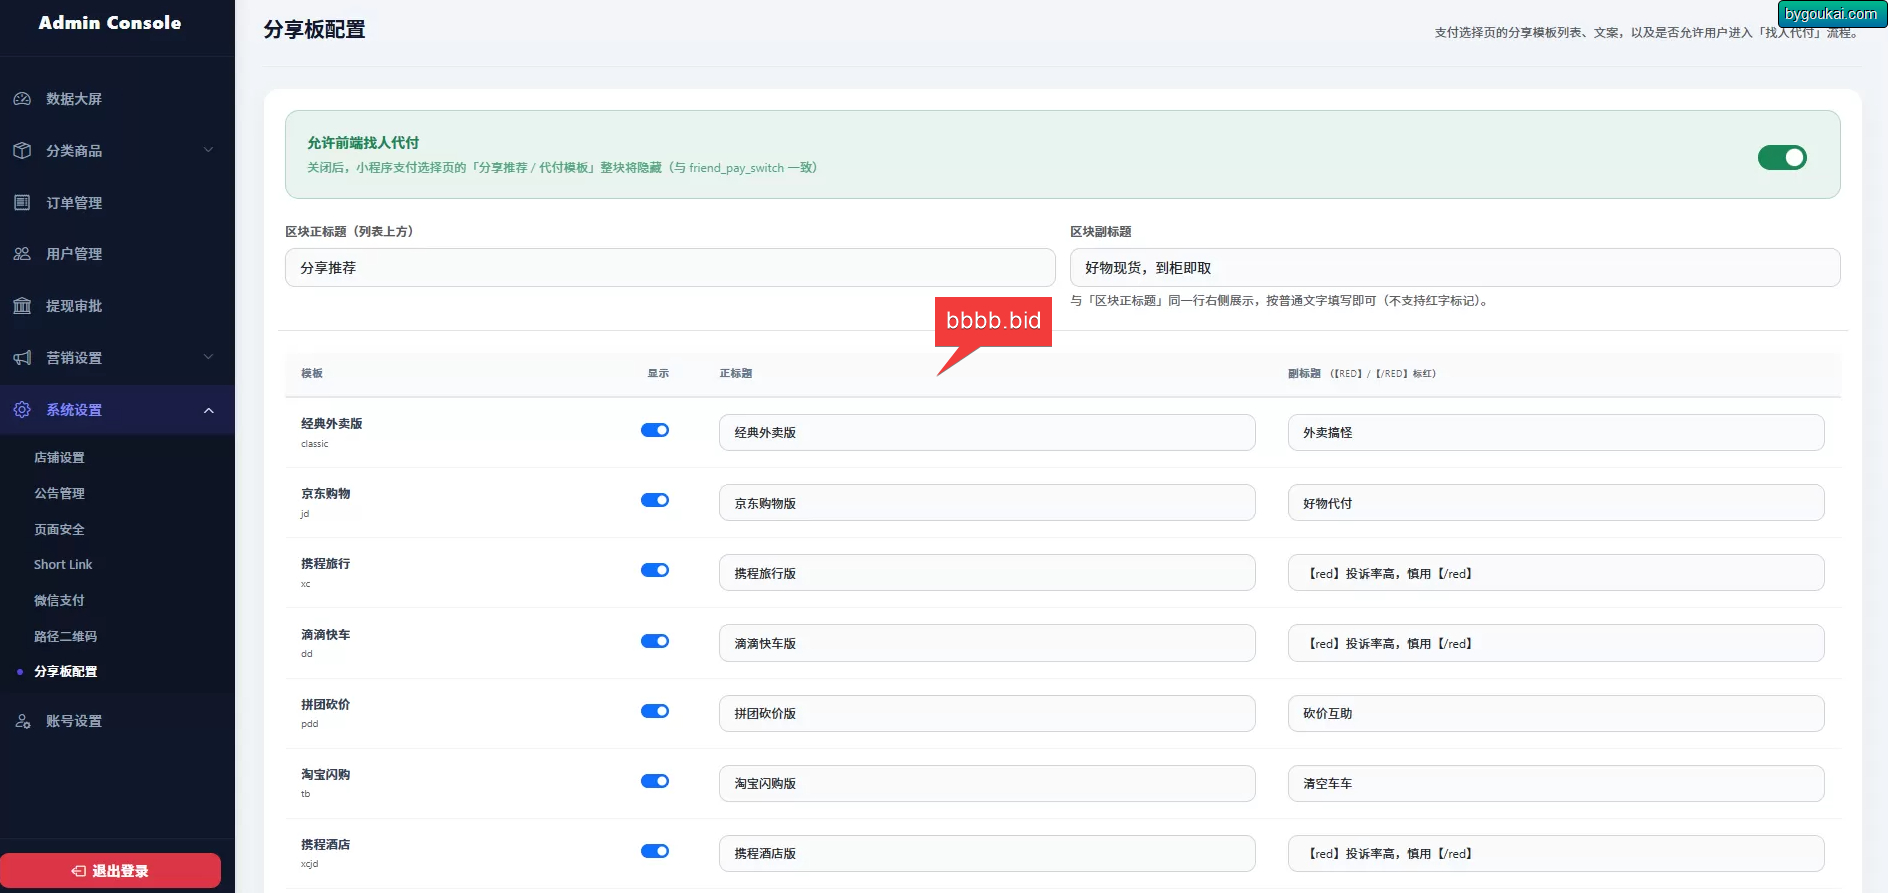Edit the 清空车车 subtitle field

click(x=1556, y=783)
